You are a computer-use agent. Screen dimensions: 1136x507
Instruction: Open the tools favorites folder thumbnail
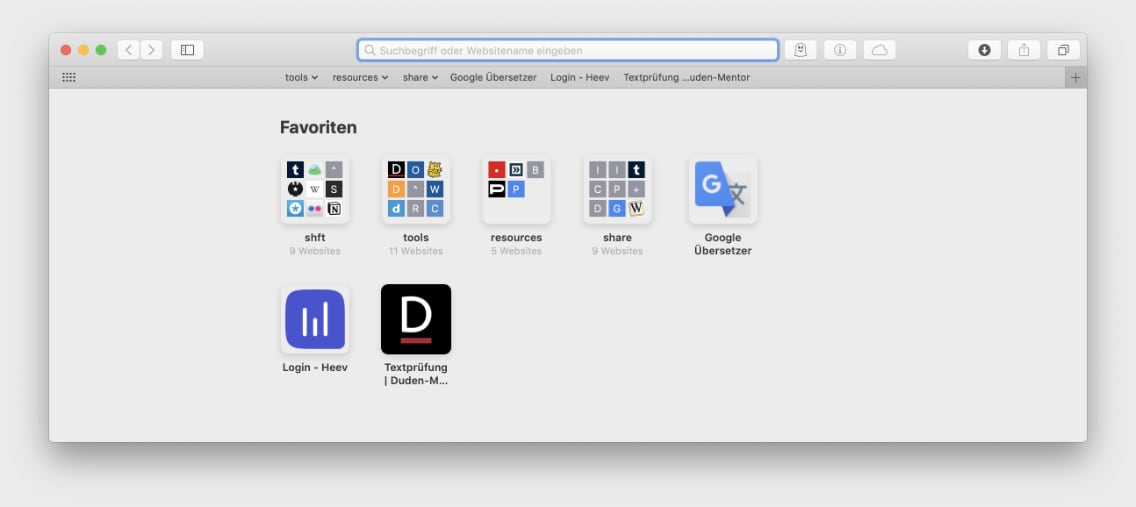tap(416, 189)
